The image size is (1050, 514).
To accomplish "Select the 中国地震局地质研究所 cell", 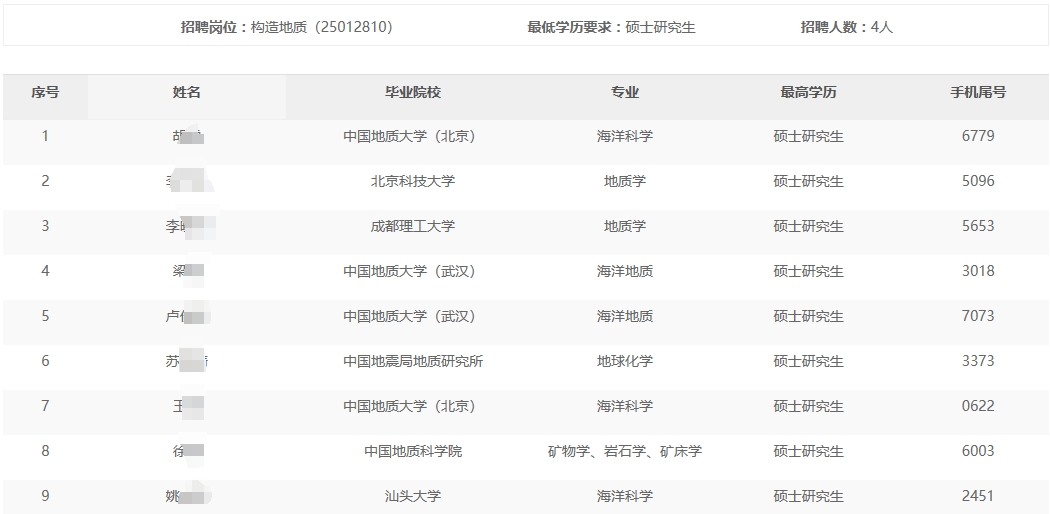I will tap(413, 361).
